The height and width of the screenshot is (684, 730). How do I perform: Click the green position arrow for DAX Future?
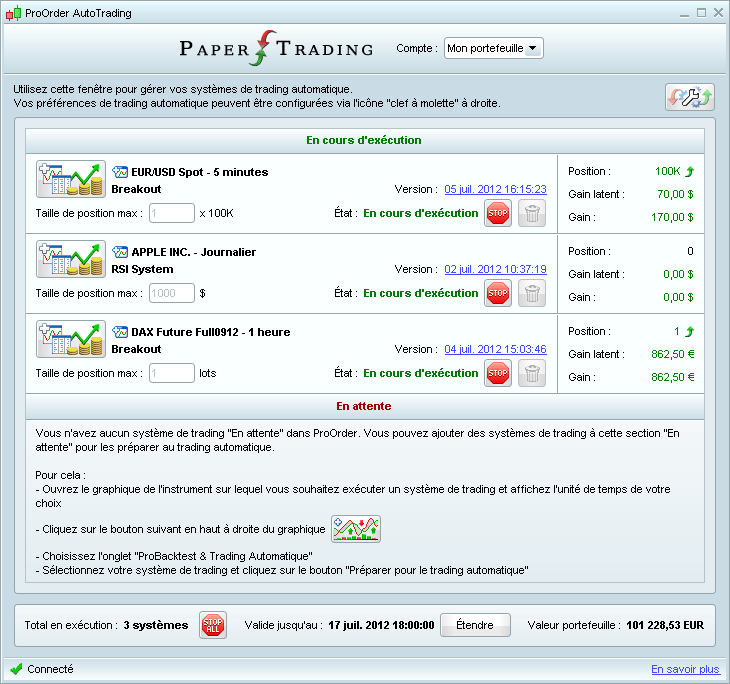[689, 332]
